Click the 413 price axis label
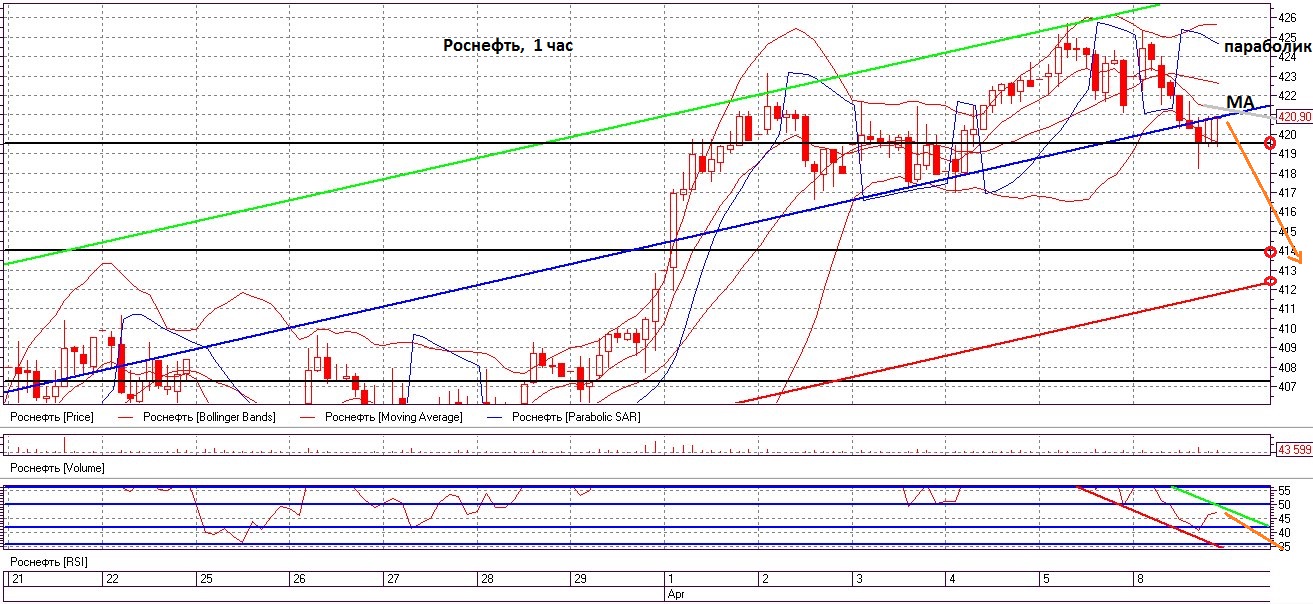Screen dimensions: 1313x604 pyautogui.click(x=1288, y=270)
